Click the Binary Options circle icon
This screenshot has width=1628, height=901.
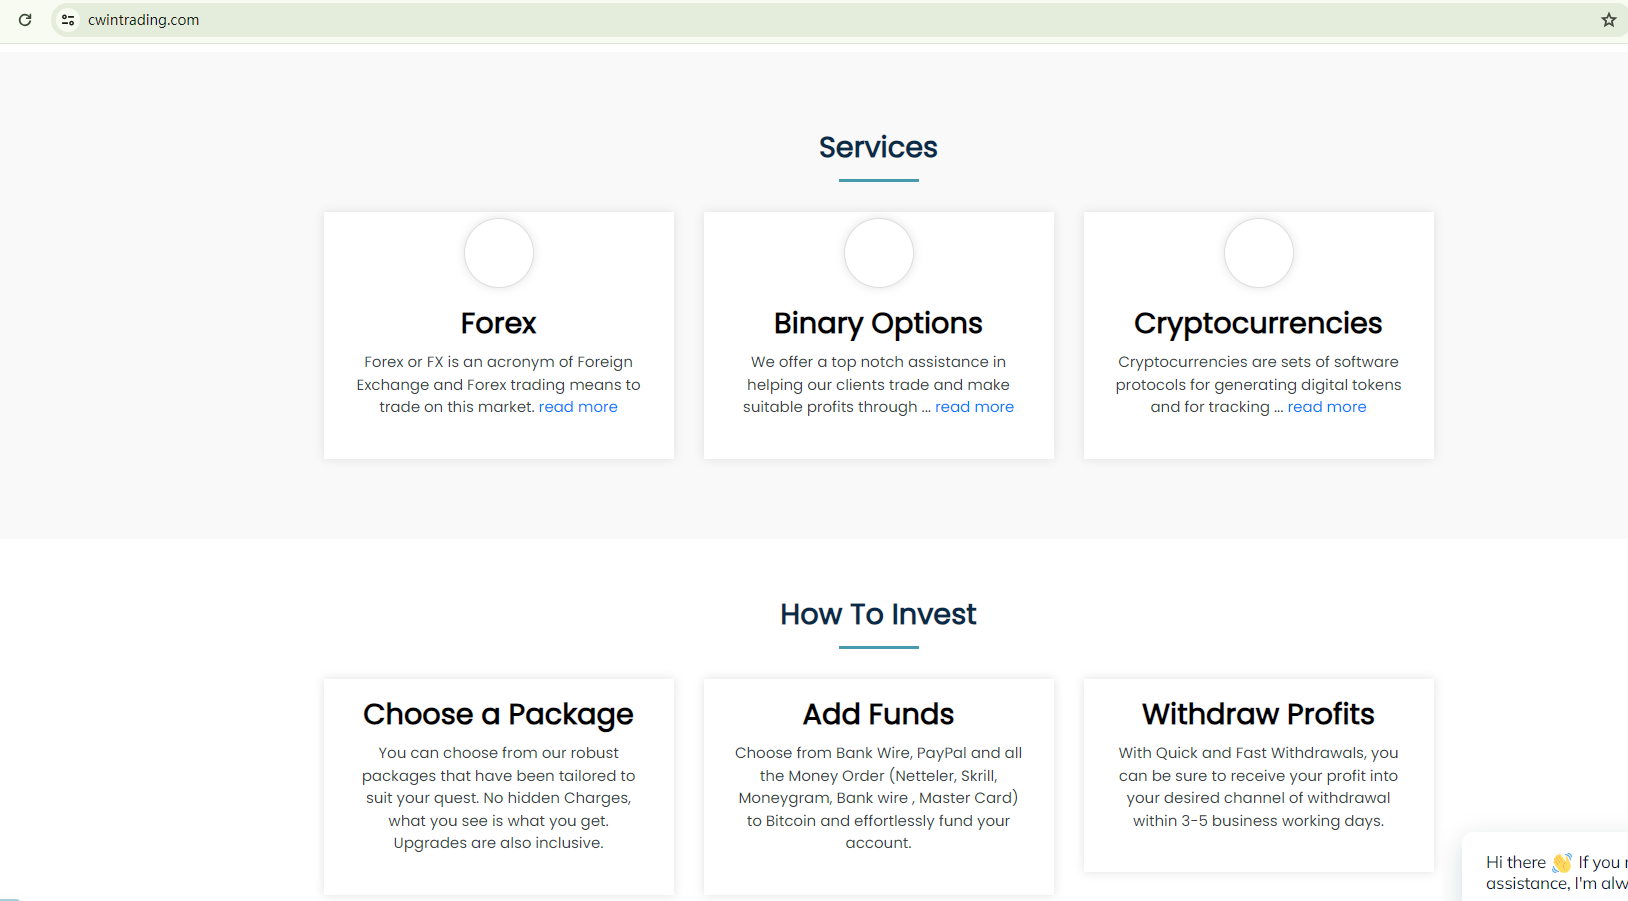pos(878,253)
